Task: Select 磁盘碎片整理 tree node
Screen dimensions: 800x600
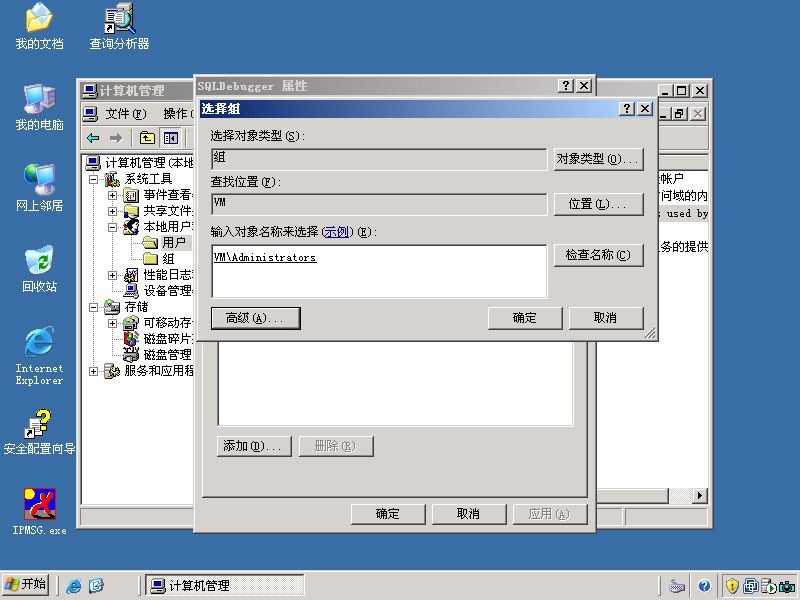Action: (166, 339)
